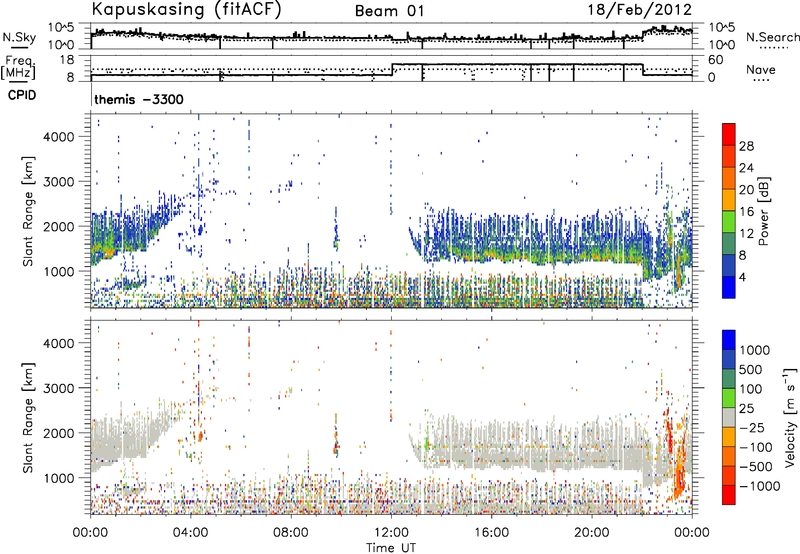Click '10^5' tick beside the N.Search label
This screenshot has height=554, width=800.
click(x=722, y=28)
